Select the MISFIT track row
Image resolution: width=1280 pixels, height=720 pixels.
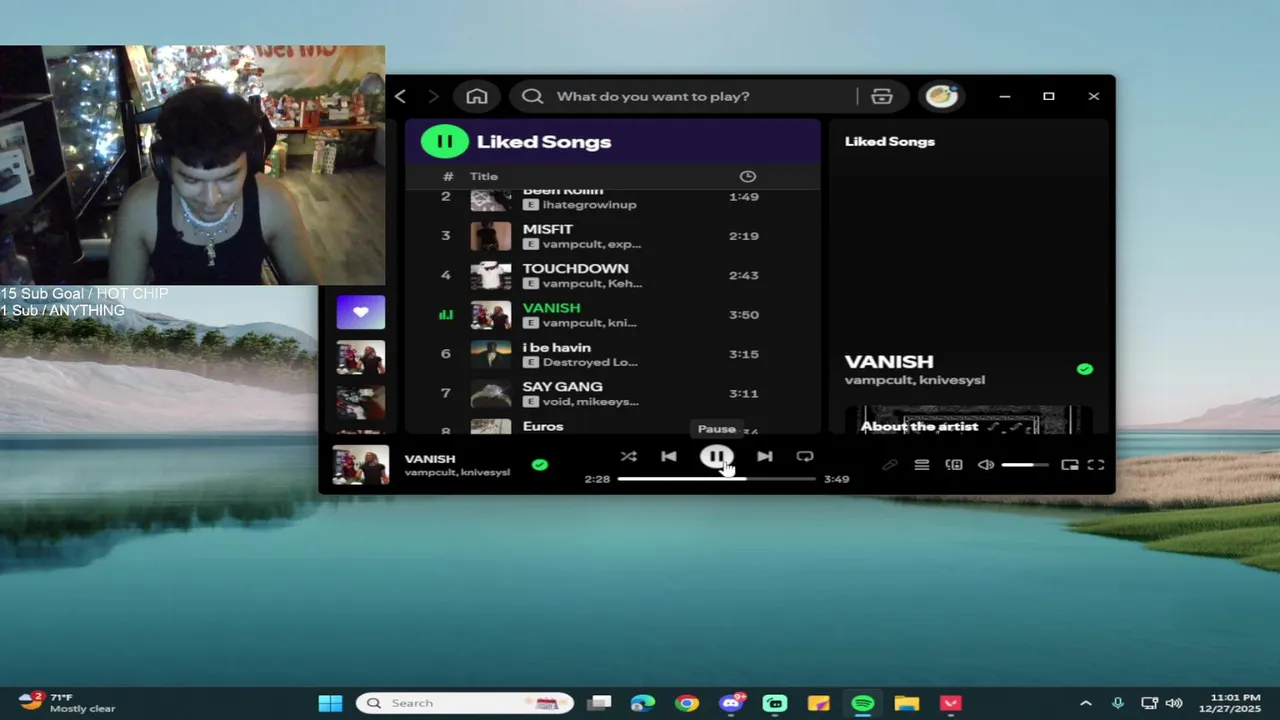(x=612, y=236)
